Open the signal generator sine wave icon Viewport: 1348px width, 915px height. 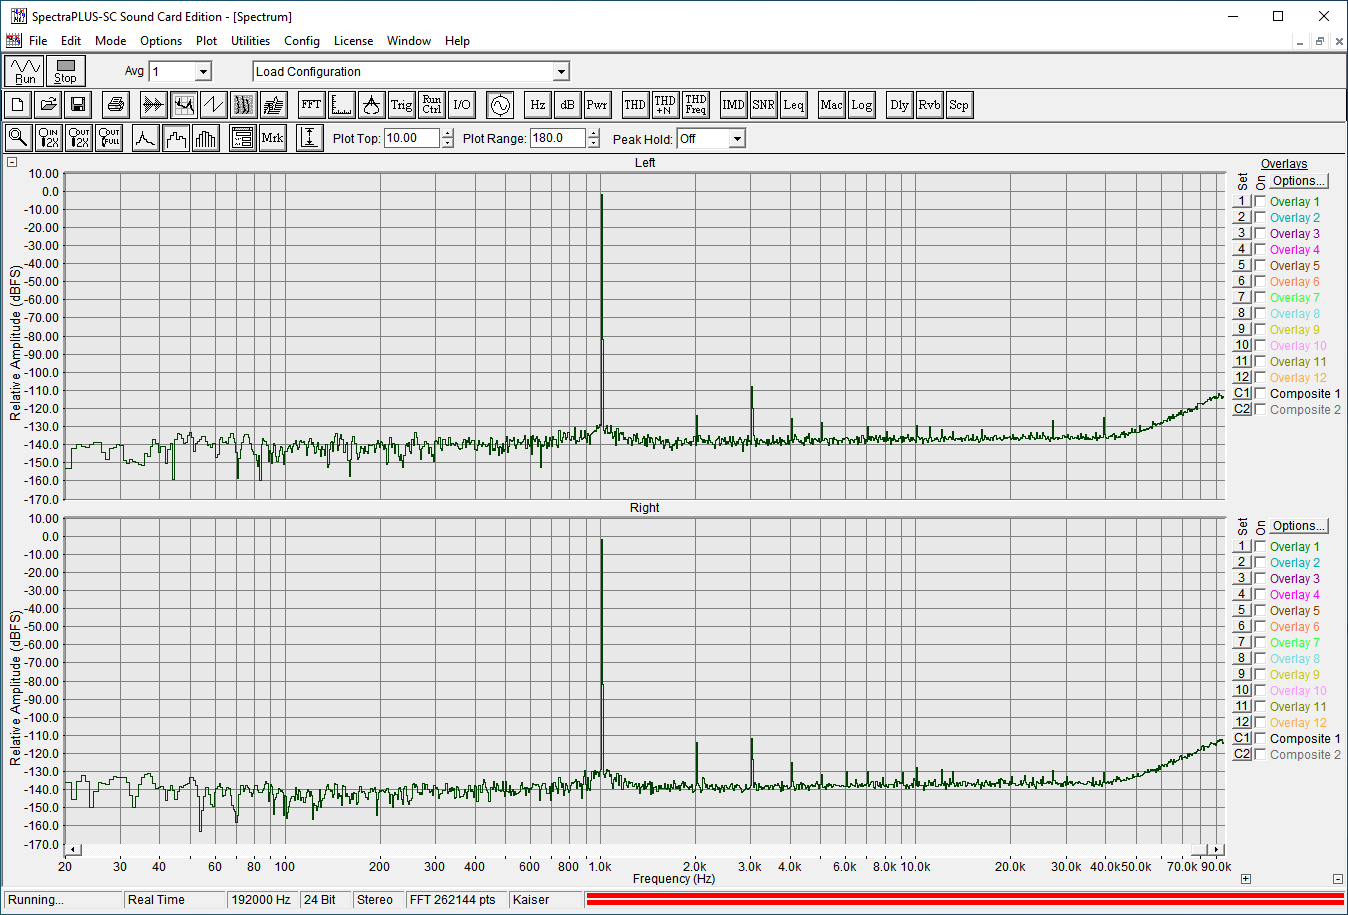(x=500, y=105)
